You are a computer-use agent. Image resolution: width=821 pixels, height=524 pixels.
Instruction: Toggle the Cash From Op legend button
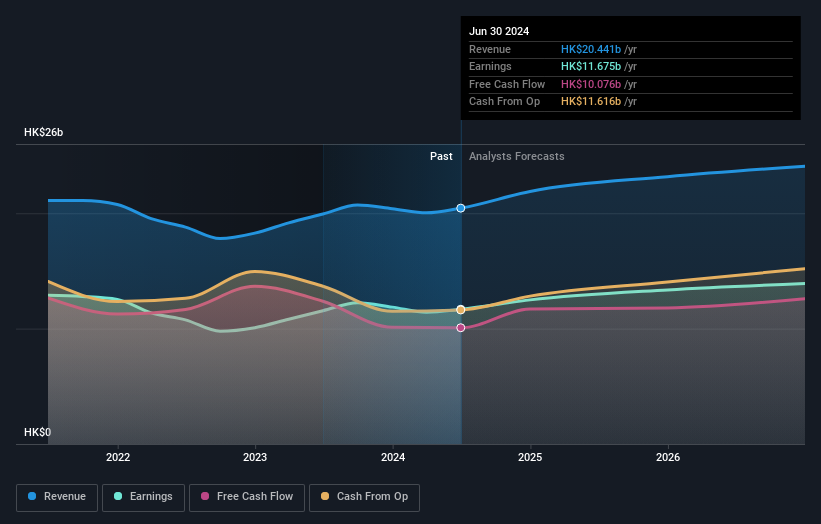pyautogui.click(x=364, y=497)
